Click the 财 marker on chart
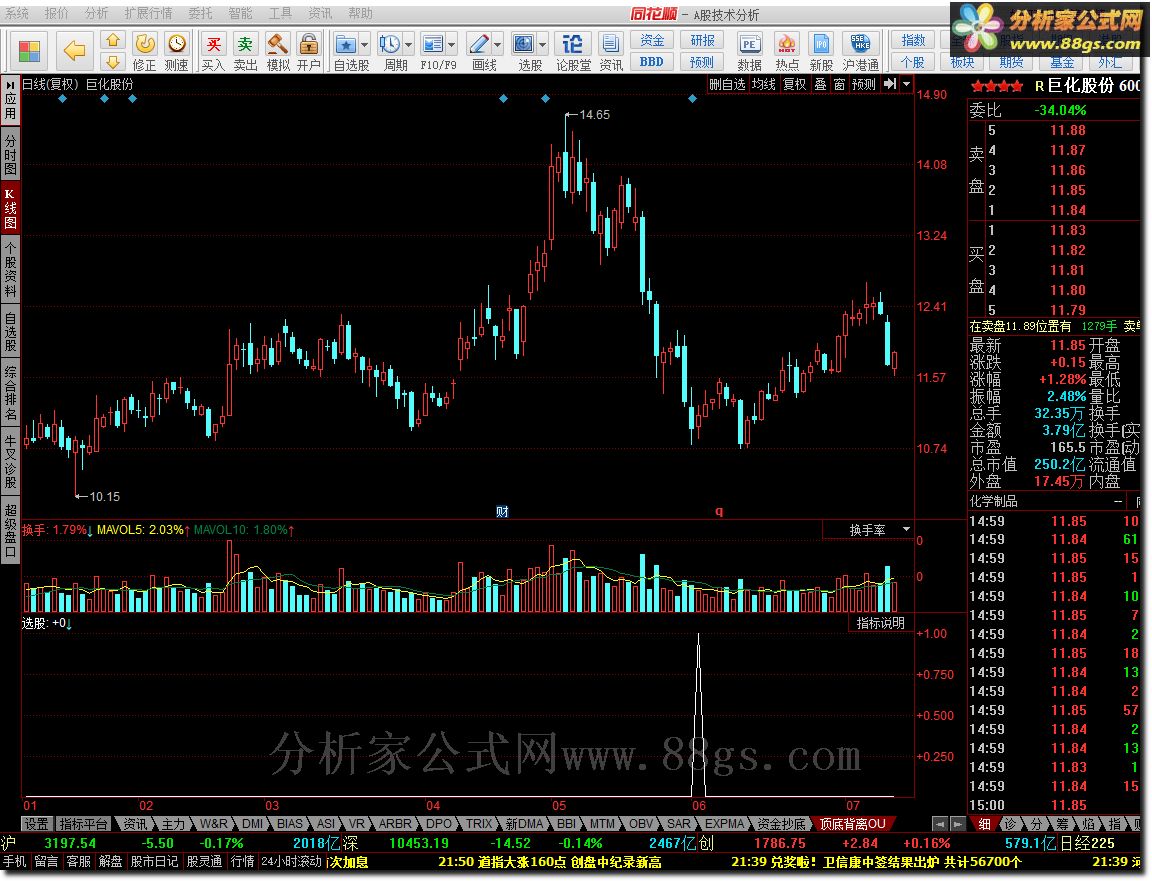This screenshot has height=881, width=1152. click(x=502, y=511)
